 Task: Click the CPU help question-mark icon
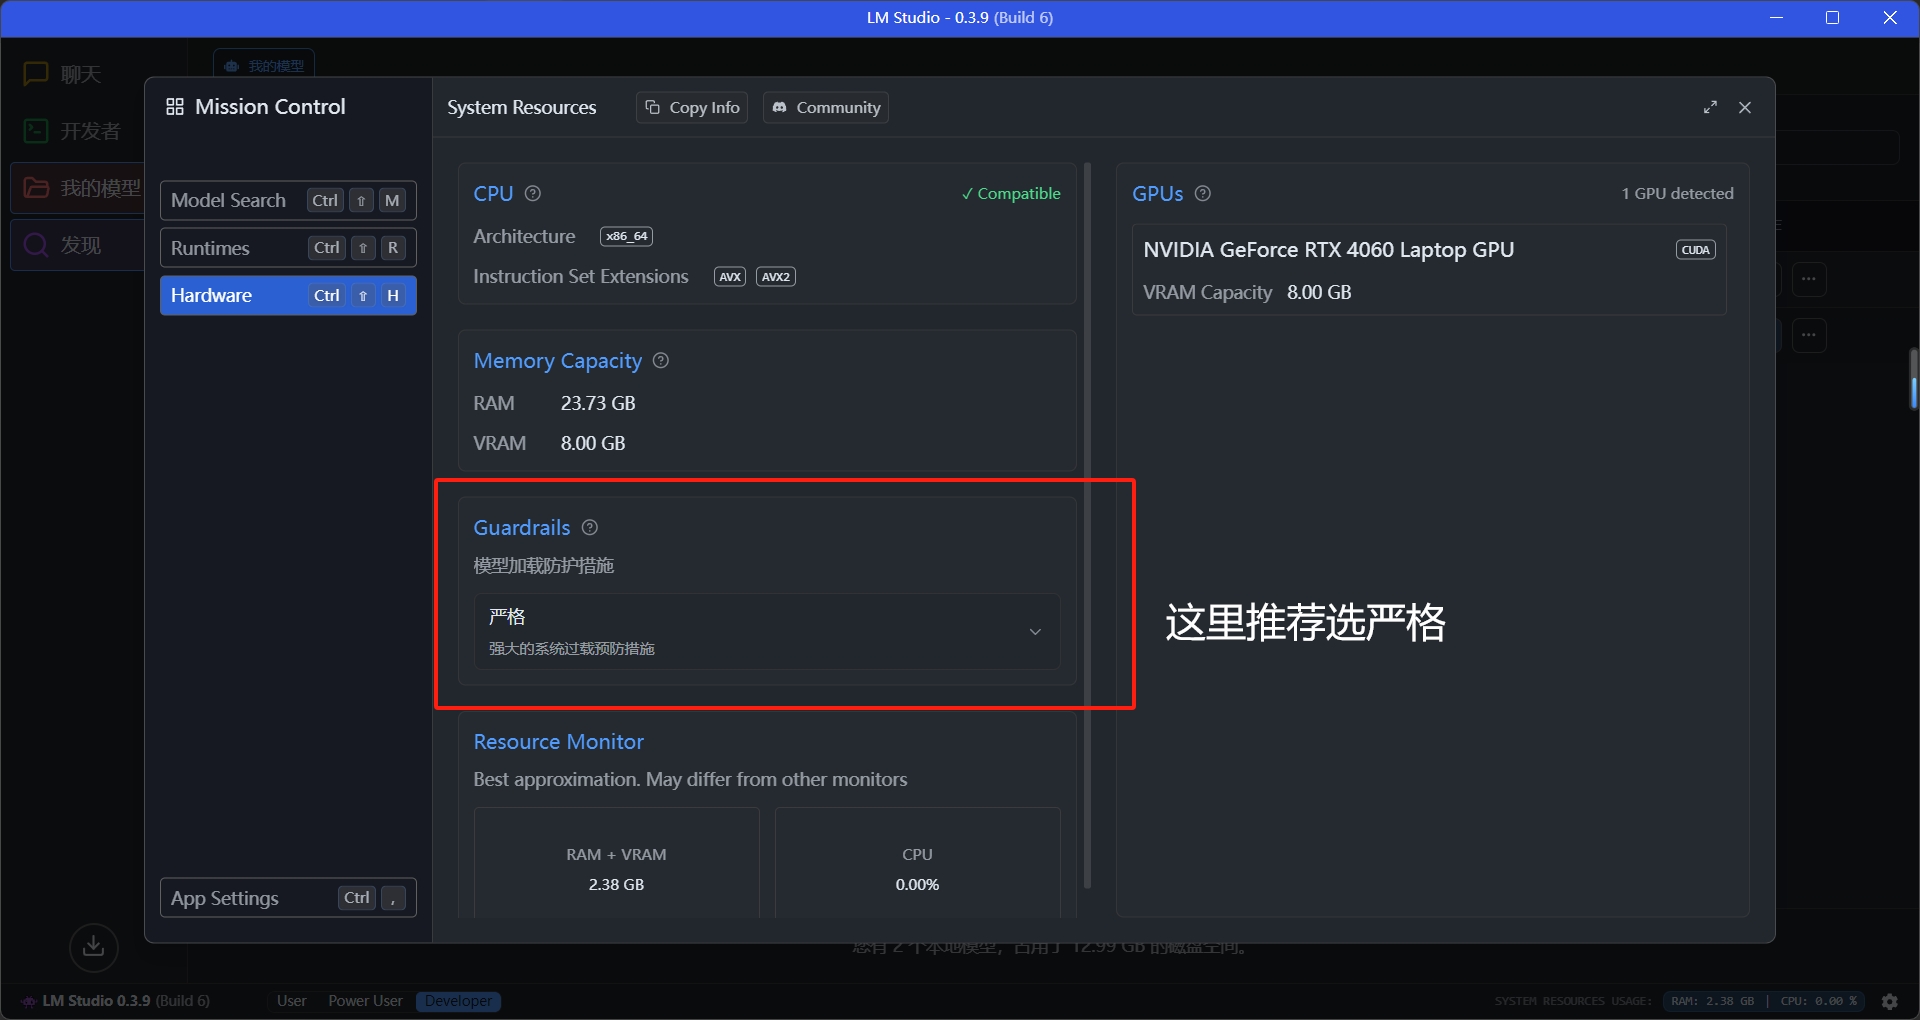[533, 193]
